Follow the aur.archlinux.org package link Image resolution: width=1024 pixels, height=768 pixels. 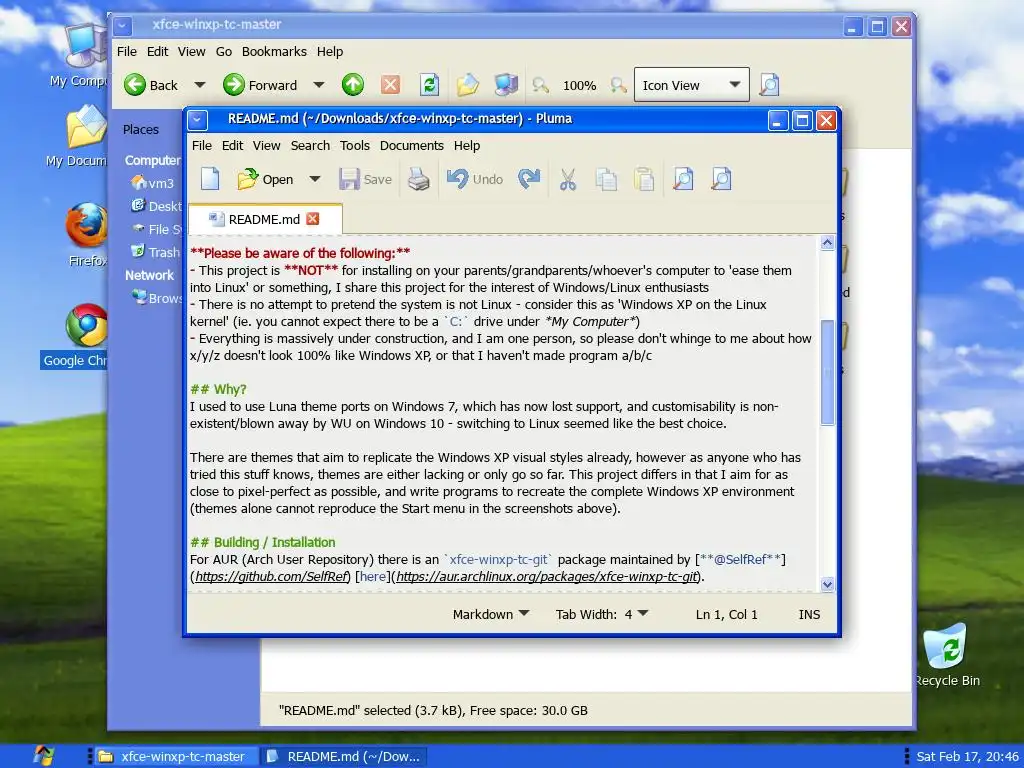coord(547,577)
